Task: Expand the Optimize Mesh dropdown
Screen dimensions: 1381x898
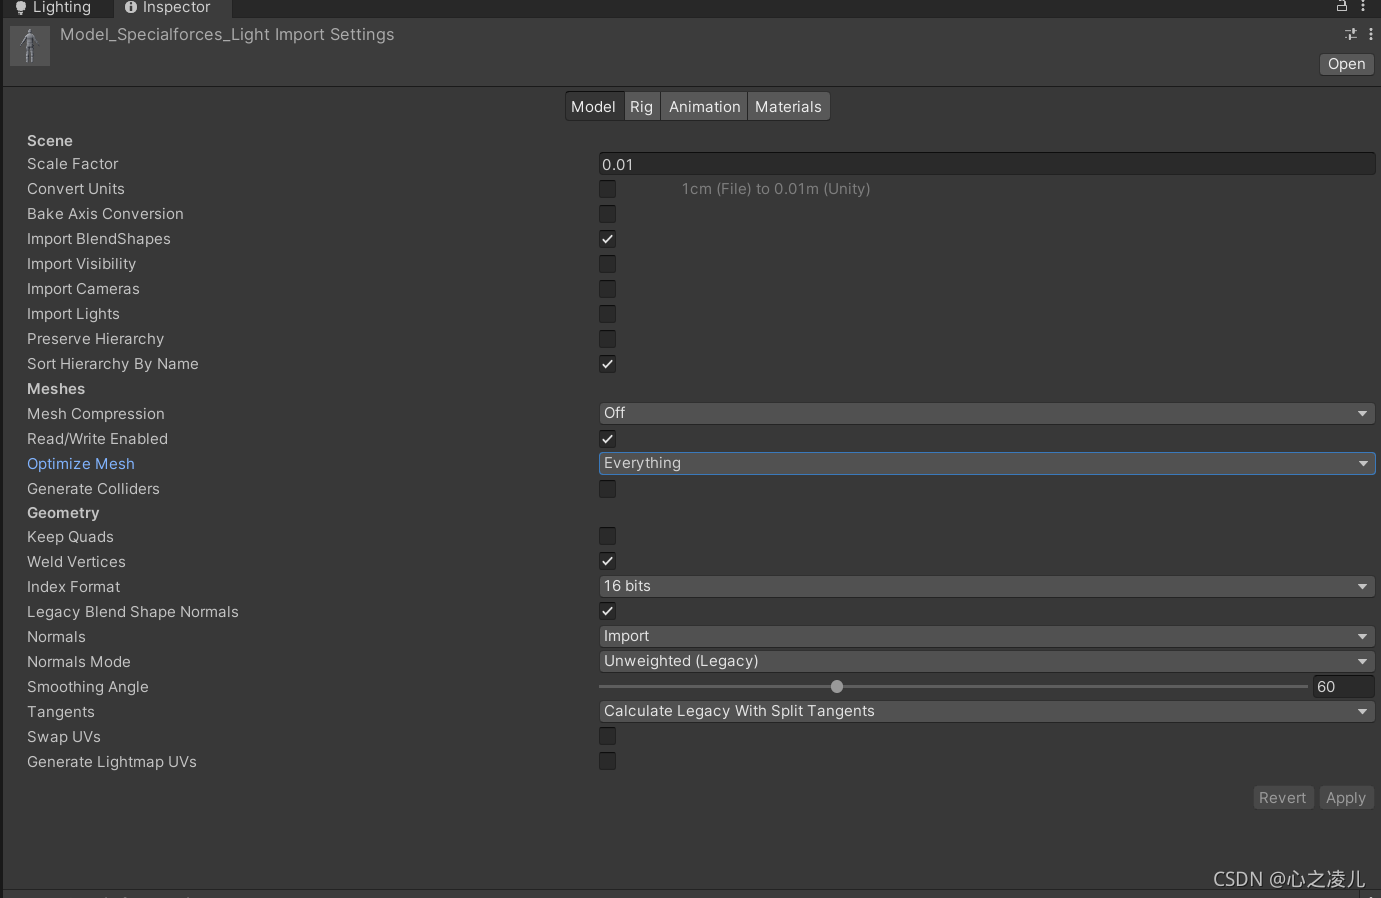Action: click(x=987, y=463)
